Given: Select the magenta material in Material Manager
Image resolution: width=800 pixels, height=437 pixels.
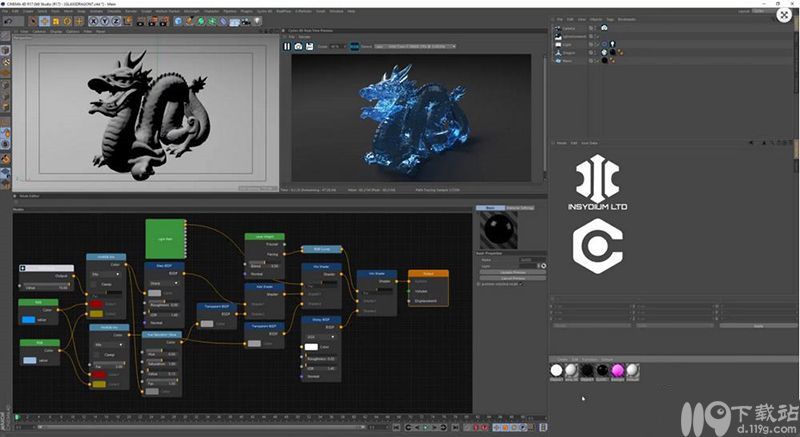Looking at the screenshot, I should [617, 371].
